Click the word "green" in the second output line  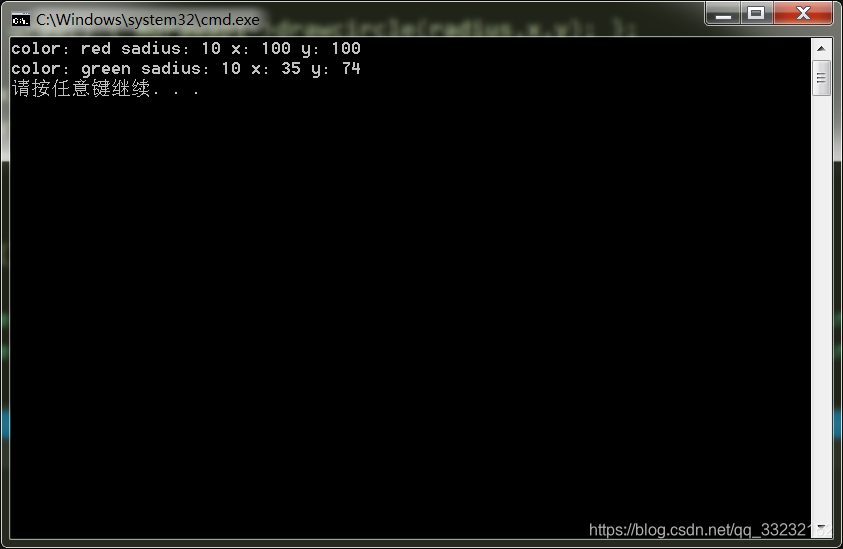point(106,69)
